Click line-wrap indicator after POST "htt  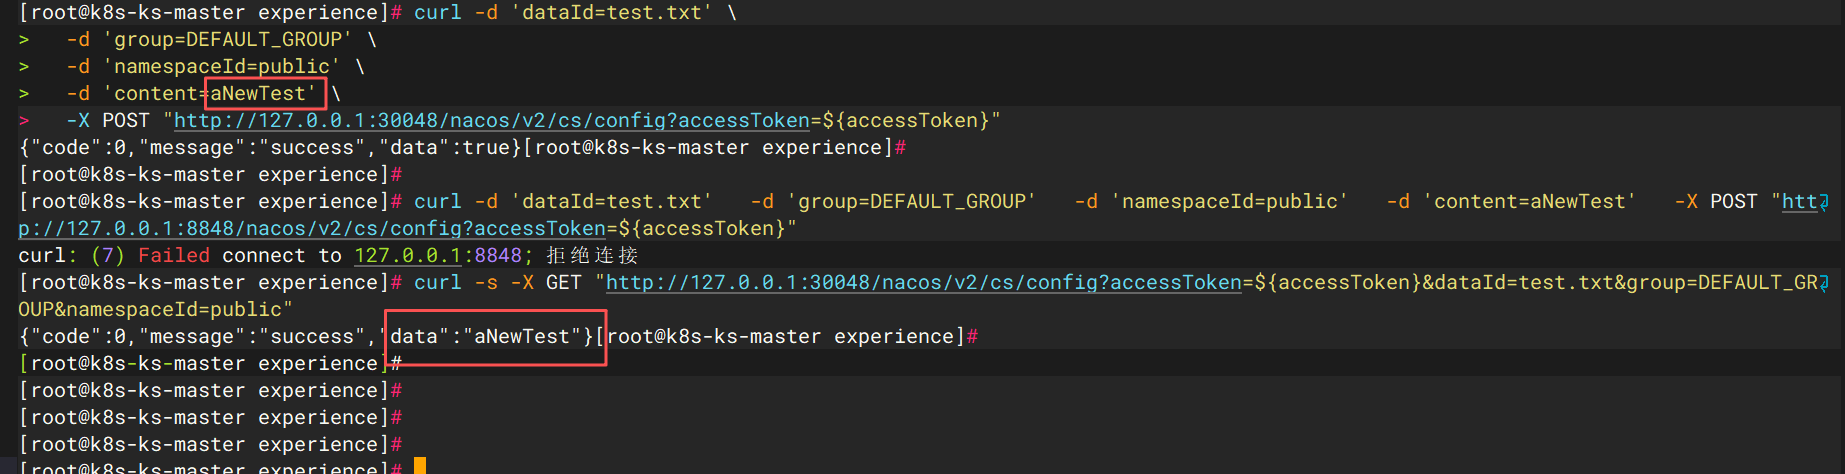point(1824,203)
